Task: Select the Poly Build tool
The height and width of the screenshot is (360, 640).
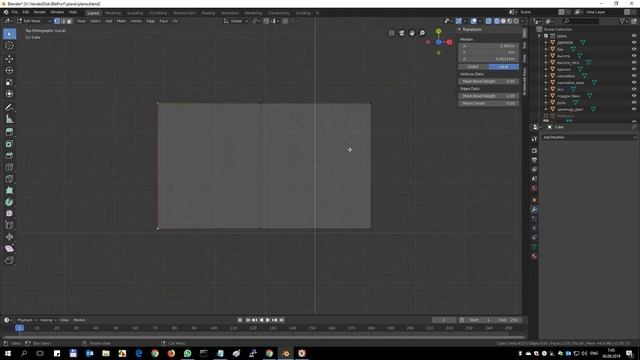Action: click(x=9, y=191)
